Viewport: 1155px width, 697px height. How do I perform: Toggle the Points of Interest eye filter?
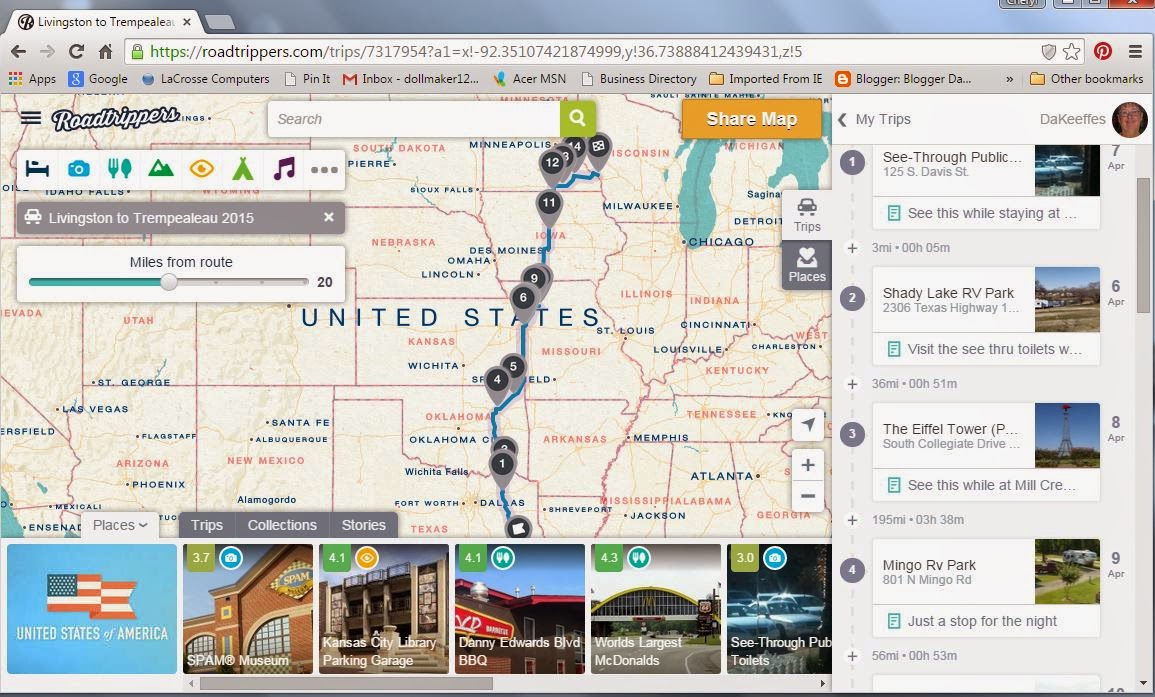pyautogui.click(x=202, y=169)
